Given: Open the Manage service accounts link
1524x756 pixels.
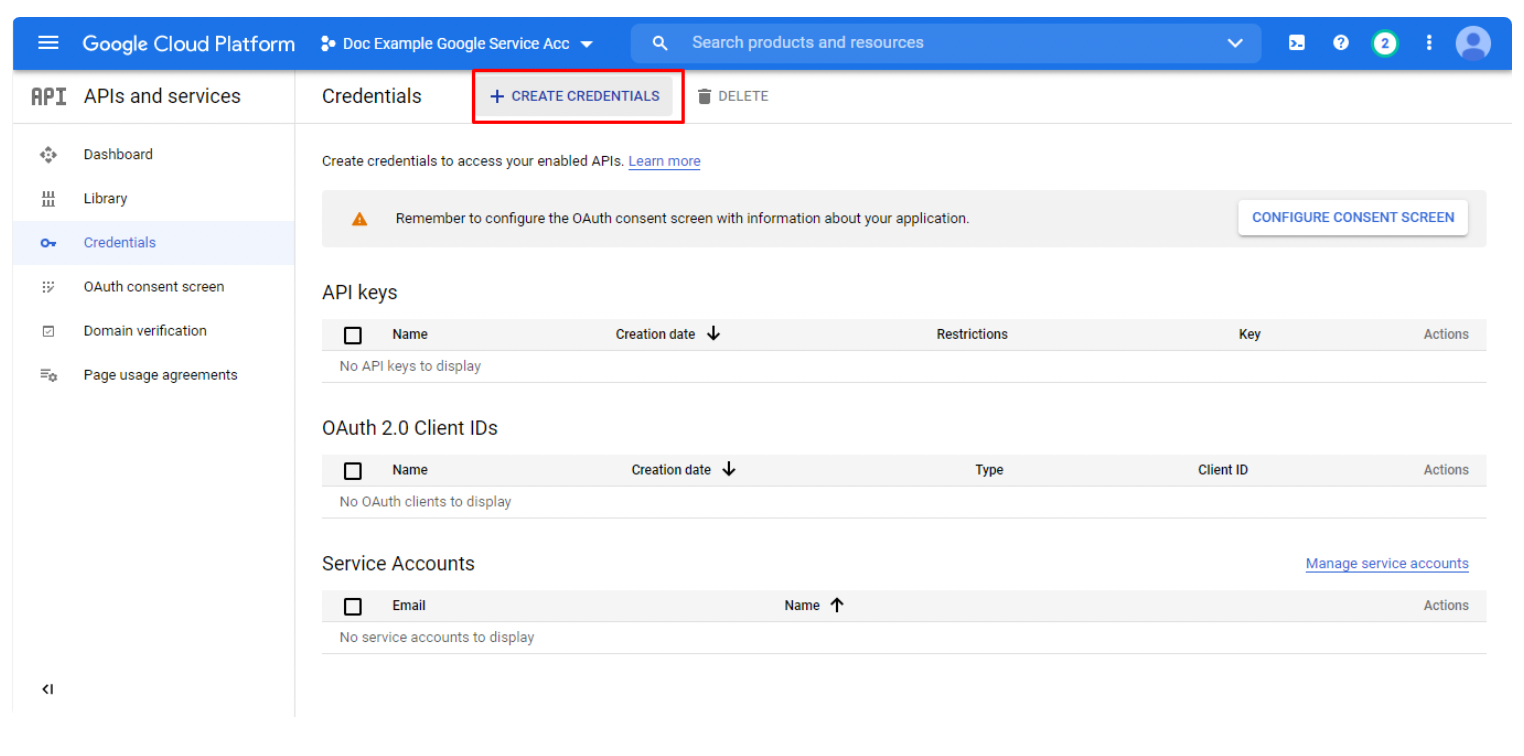Looking at the screenshot, I should point(1387,564).
